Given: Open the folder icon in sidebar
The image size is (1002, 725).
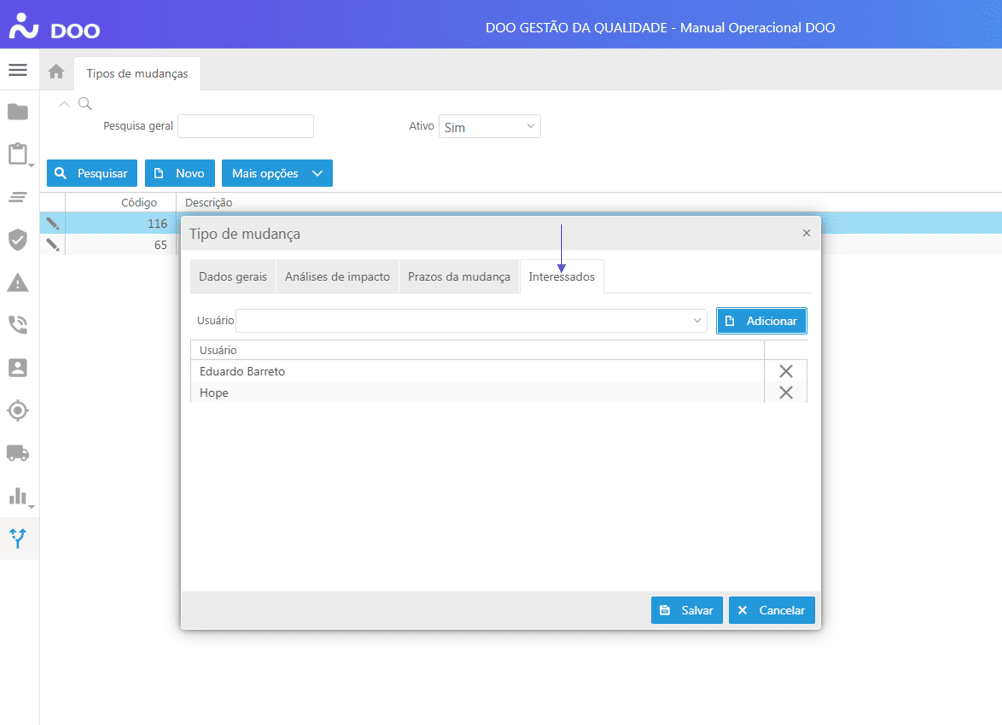Looking at the screenshot, I should click(x=18, y=112).
